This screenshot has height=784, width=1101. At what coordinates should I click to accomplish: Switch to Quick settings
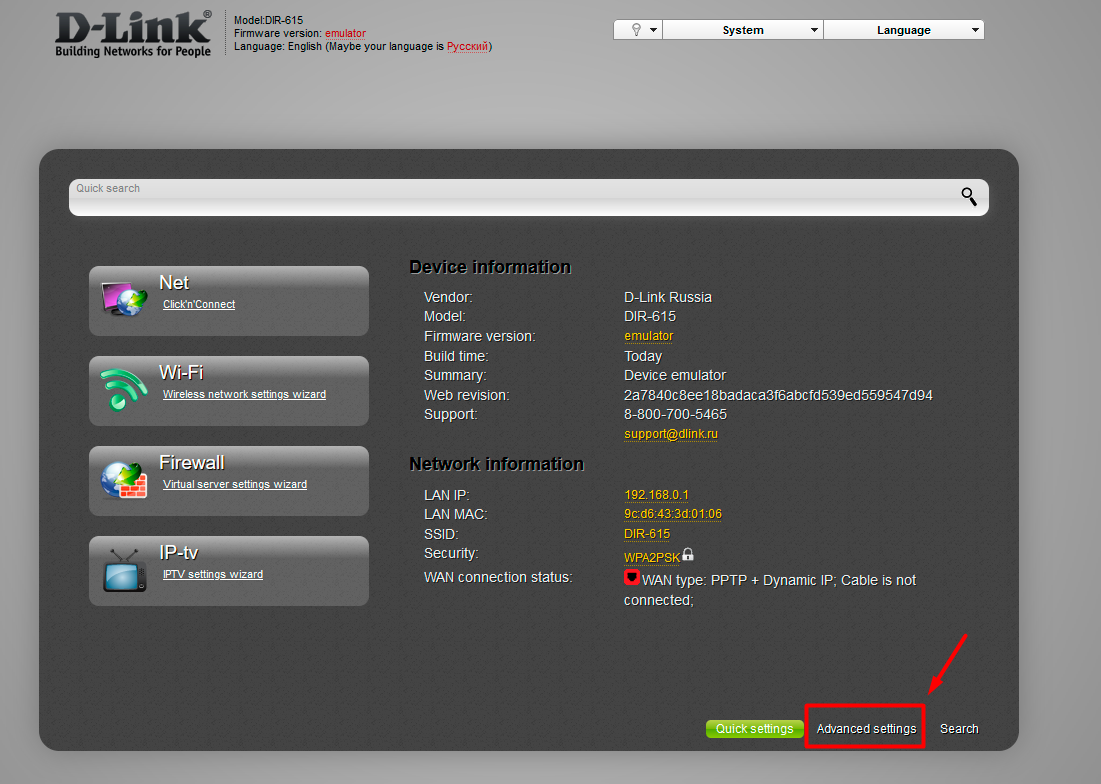(x=755, y=728)
